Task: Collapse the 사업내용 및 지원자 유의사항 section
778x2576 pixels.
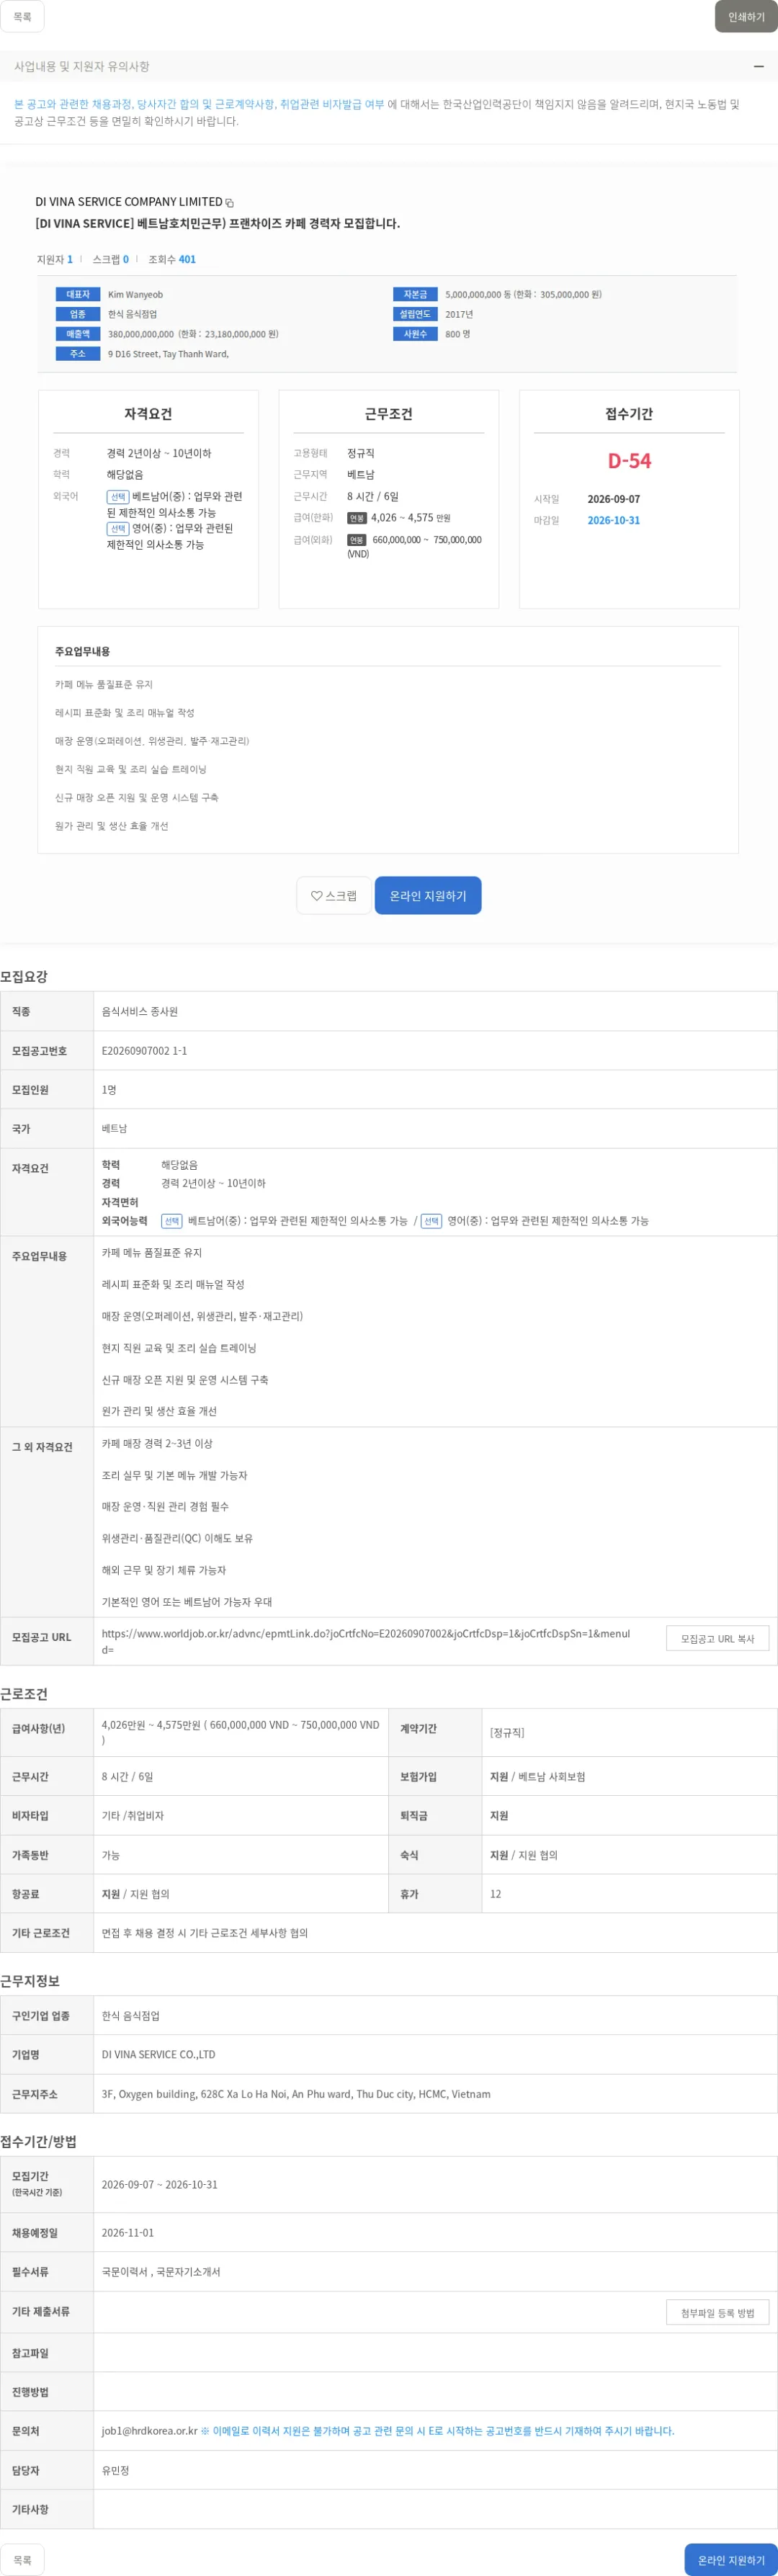Action: tap(758, 66)
